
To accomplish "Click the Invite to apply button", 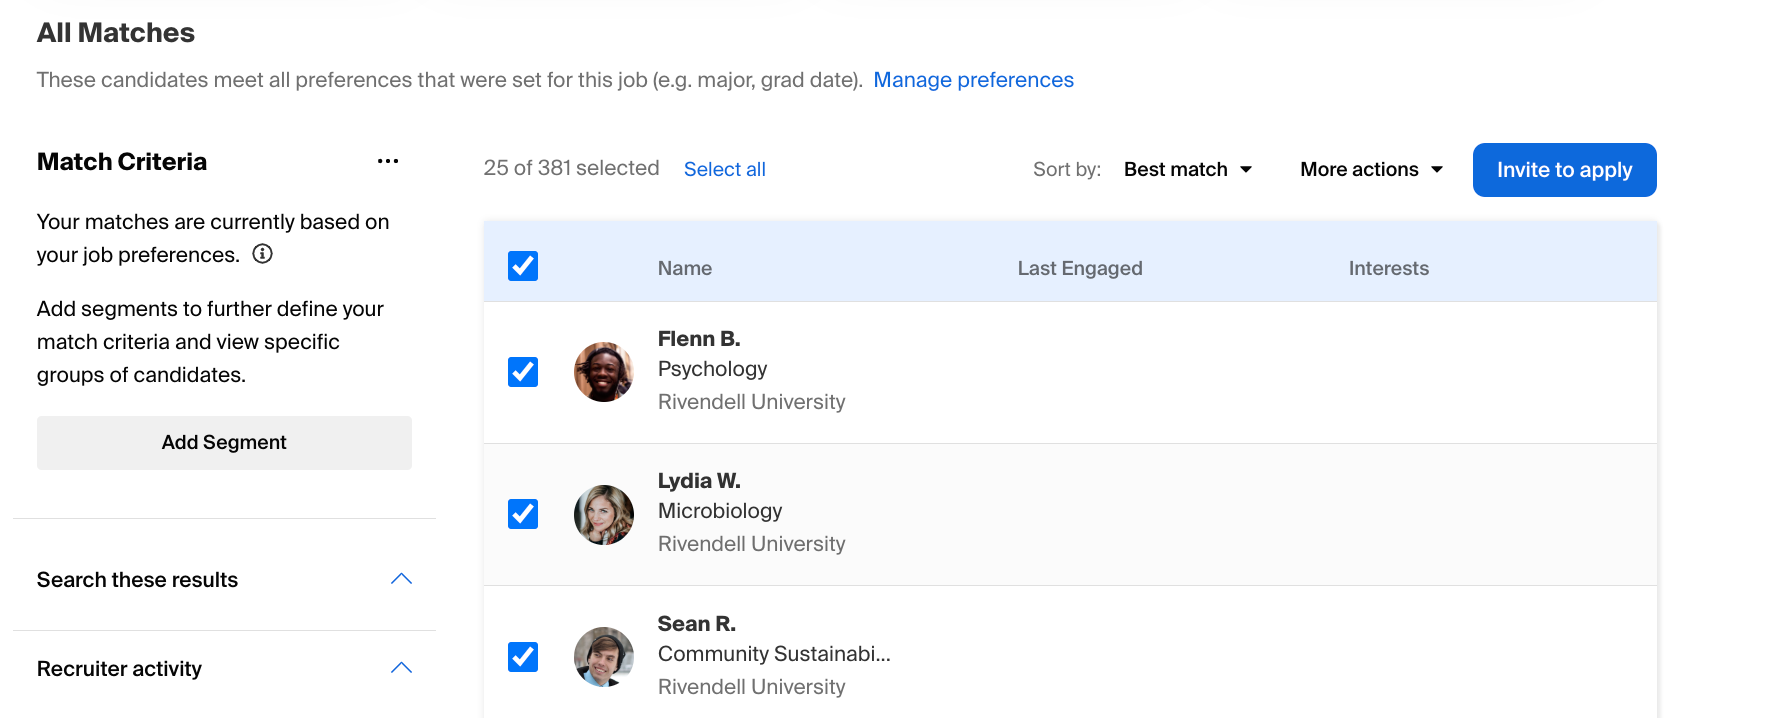I will click(x=1564, y=170).
